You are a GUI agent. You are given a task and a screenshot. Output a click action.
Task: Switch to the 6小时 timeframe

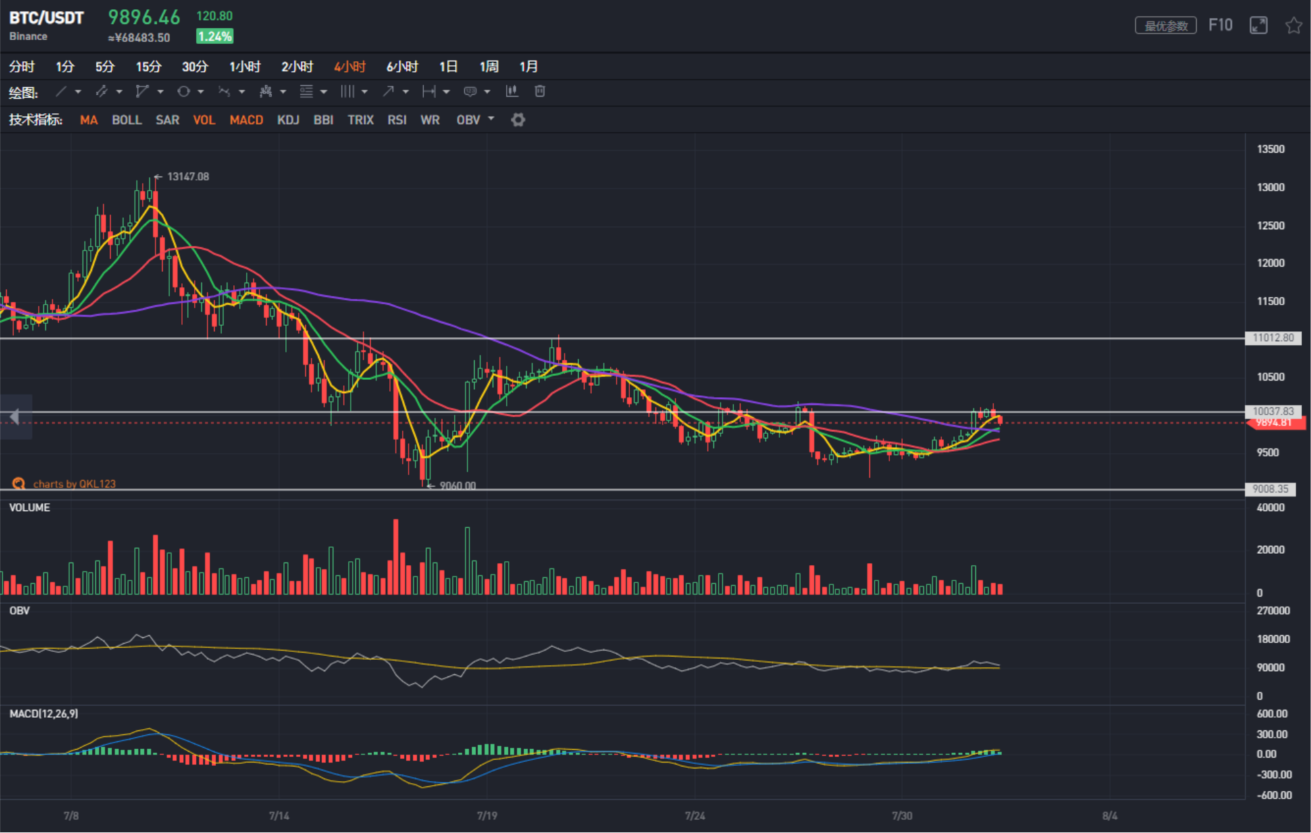click(x=402, y=67)
